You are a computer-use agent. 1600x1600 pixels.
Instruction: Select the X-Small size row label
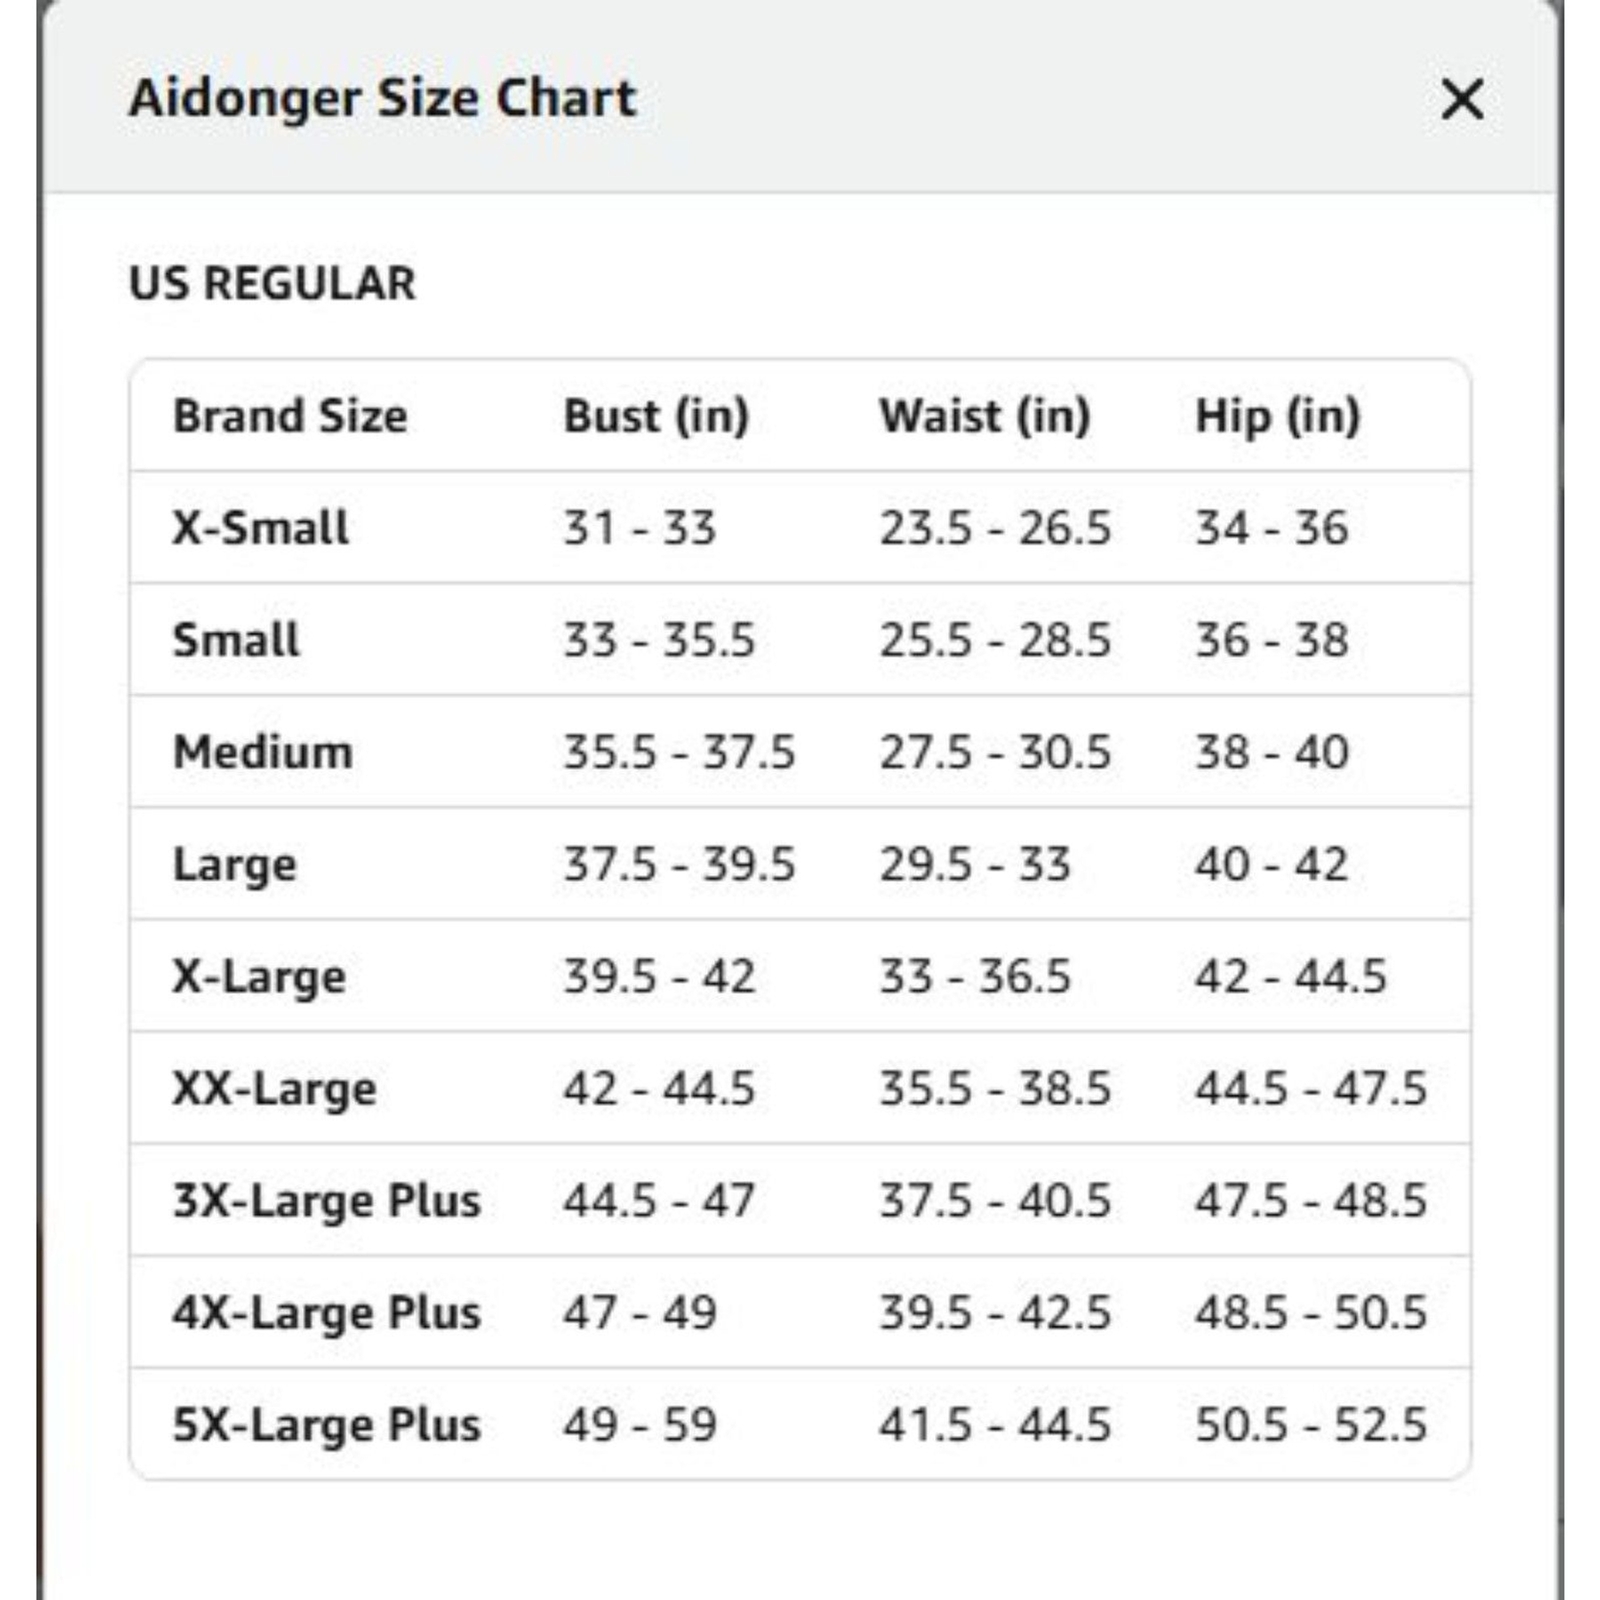click(x=261, y=527)
